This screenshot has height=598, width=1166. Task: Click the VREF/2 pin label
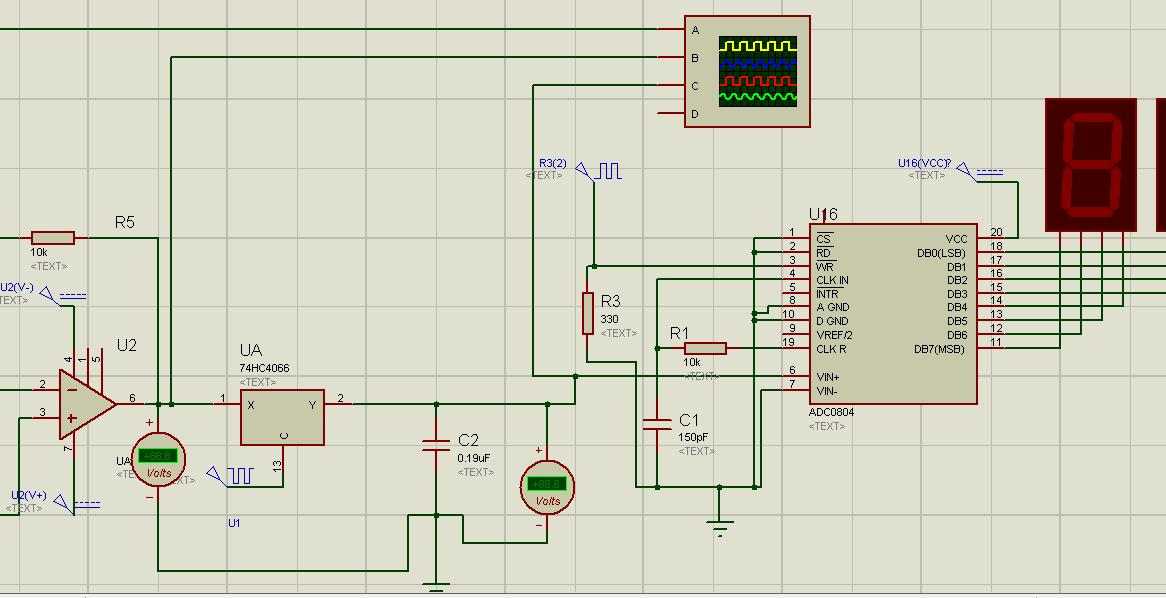pos(834,335)
